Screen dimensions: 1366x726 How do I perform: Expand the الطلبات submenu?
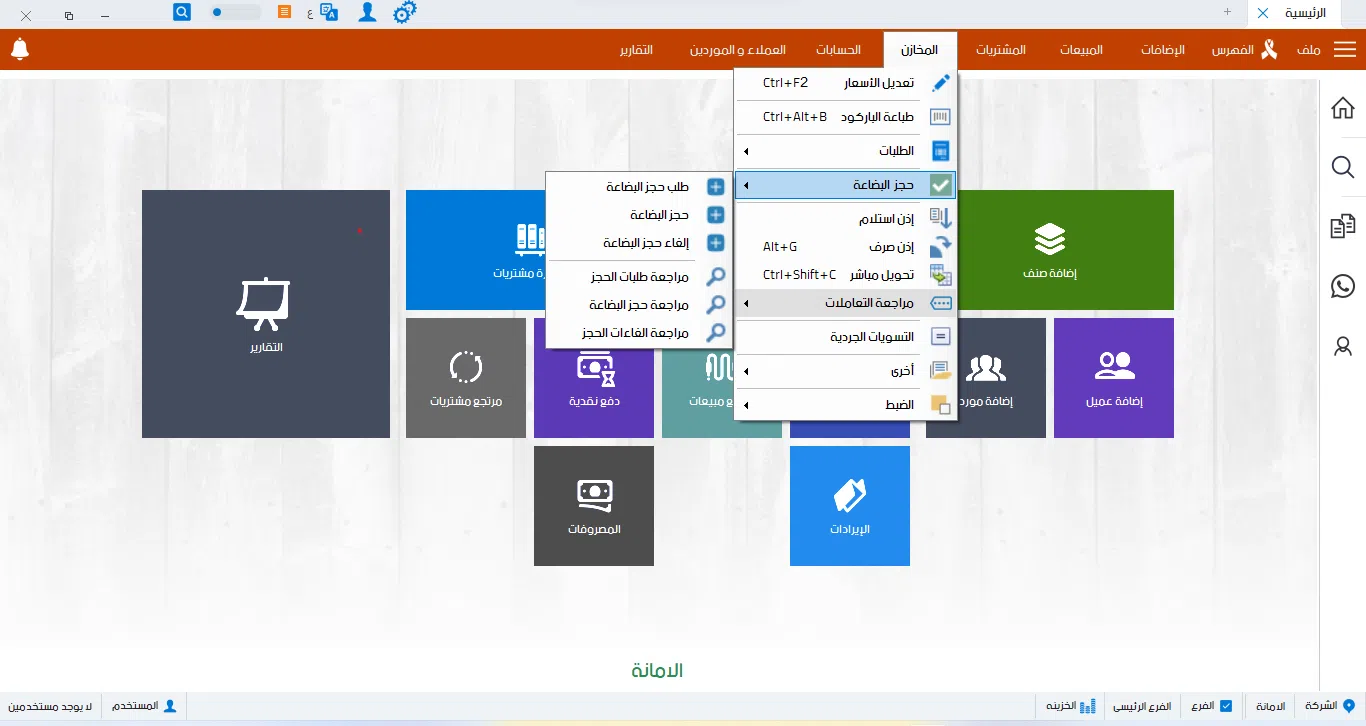pos(846,151)
